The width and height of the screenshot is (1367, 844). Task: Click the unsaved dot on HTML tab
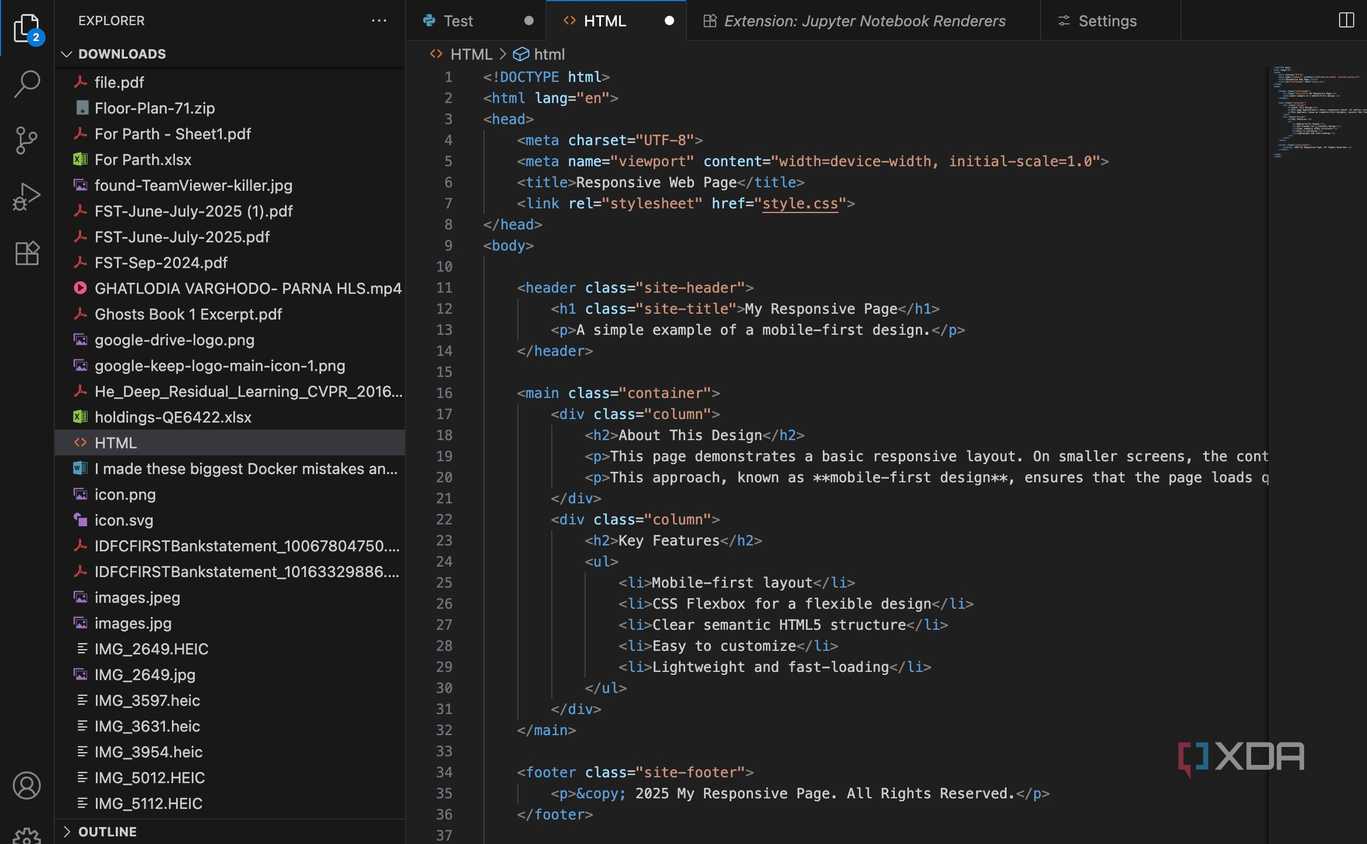[x=669, y=20]
